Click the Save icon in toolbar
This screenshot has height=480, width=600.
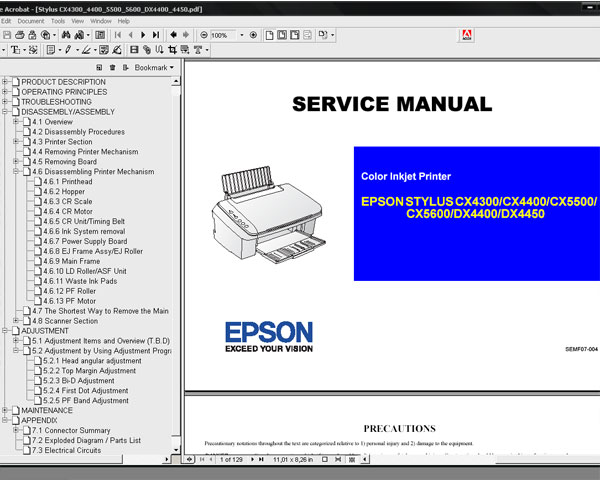pyautogui.click(x=7, y=35)
